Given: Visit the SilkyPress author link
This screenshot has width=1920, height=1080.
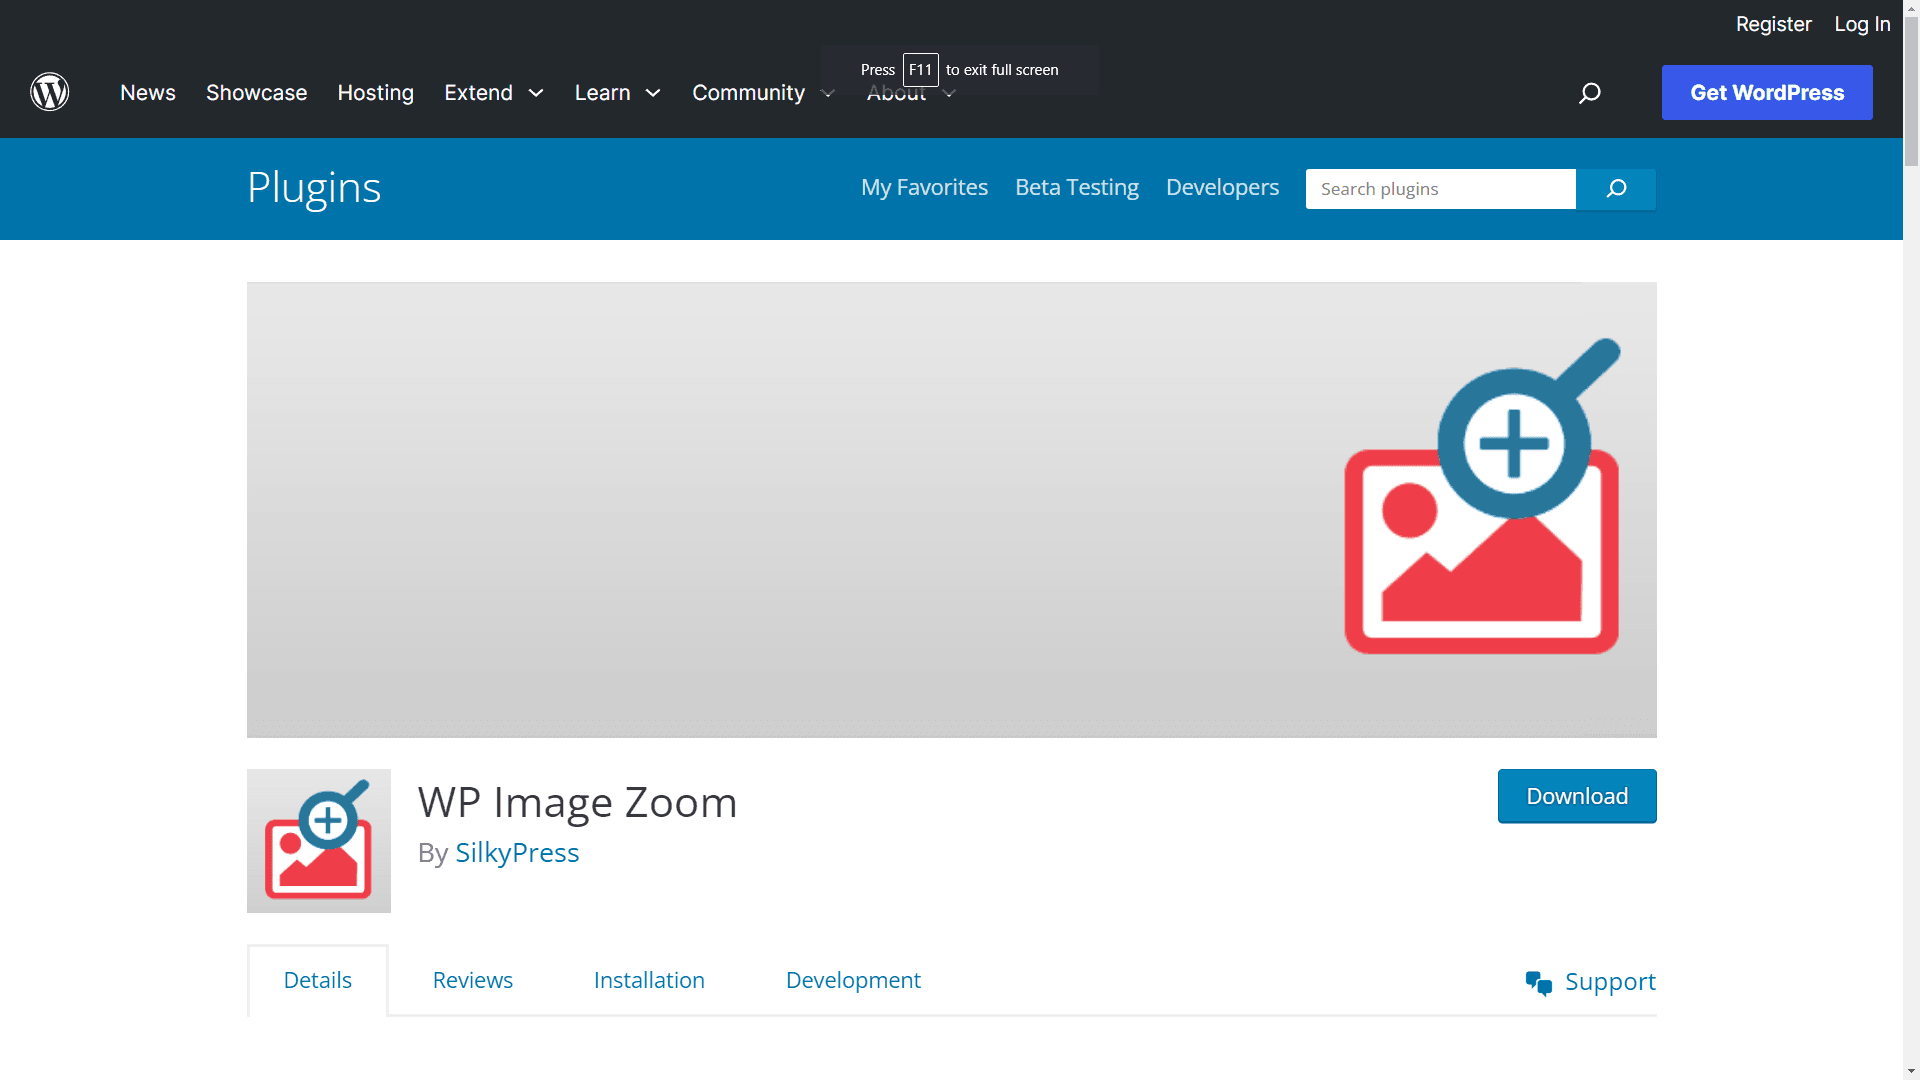Looking at the screenshot, I should [x=517, y=852].
